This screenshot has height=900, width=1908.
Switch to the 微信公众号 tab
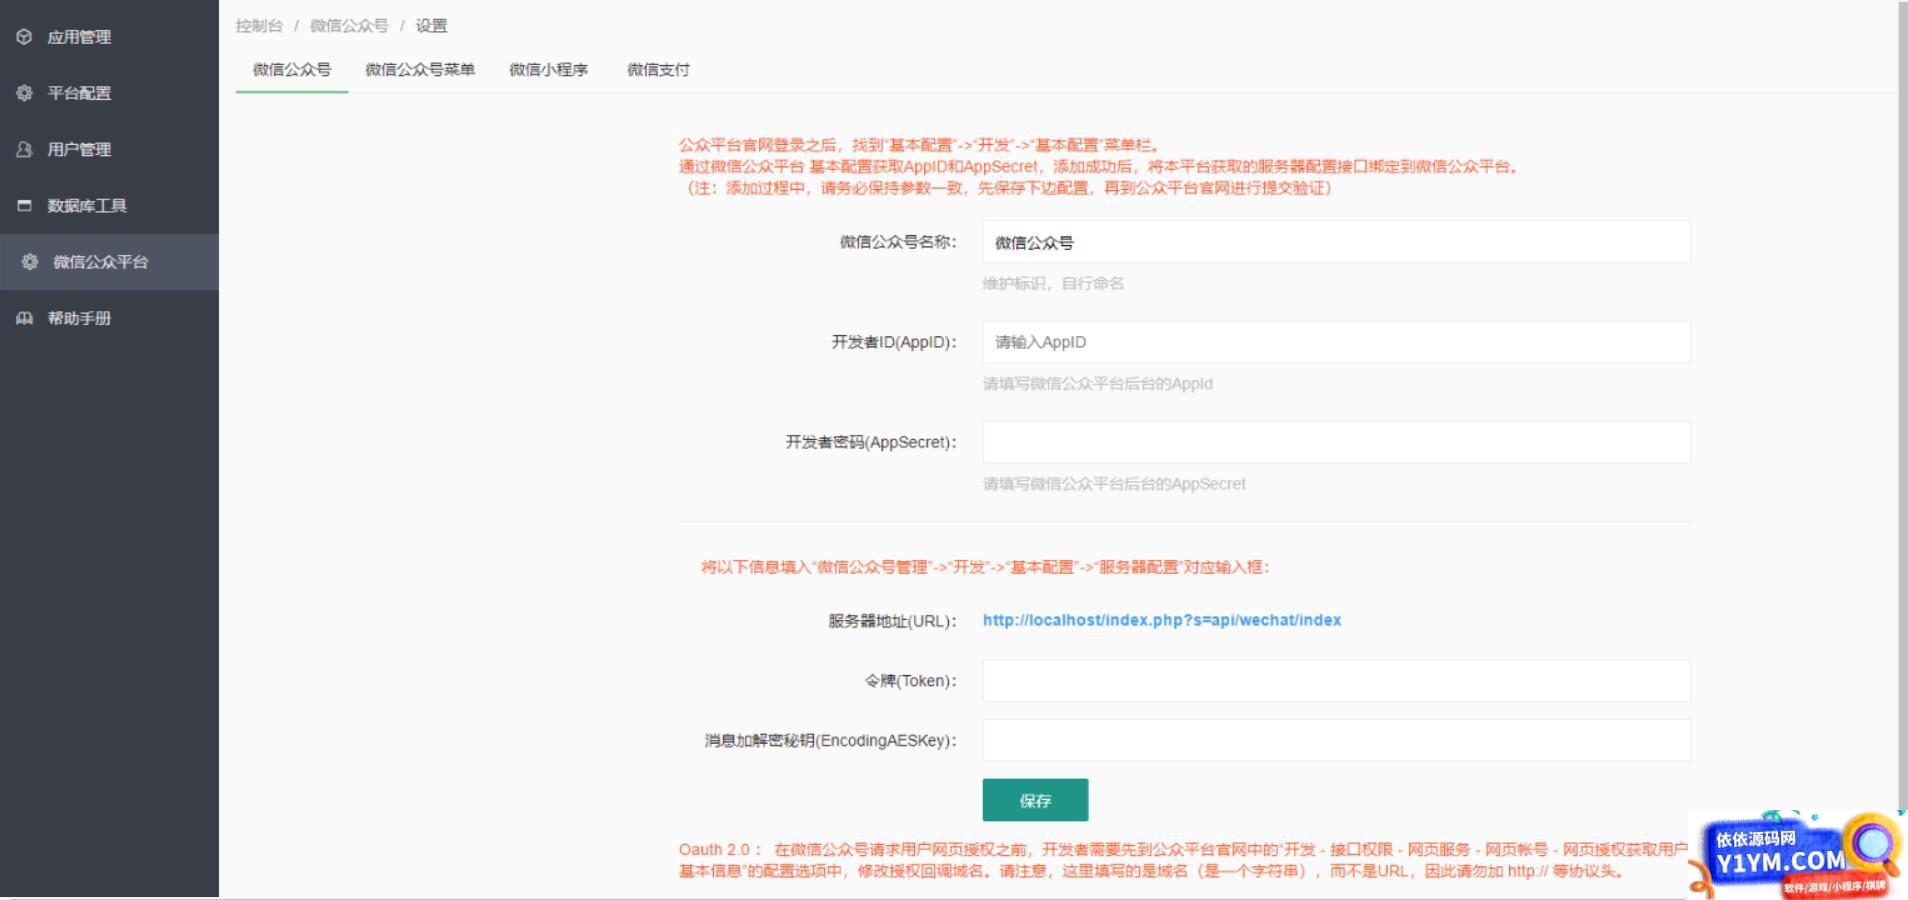pos(292,70)
